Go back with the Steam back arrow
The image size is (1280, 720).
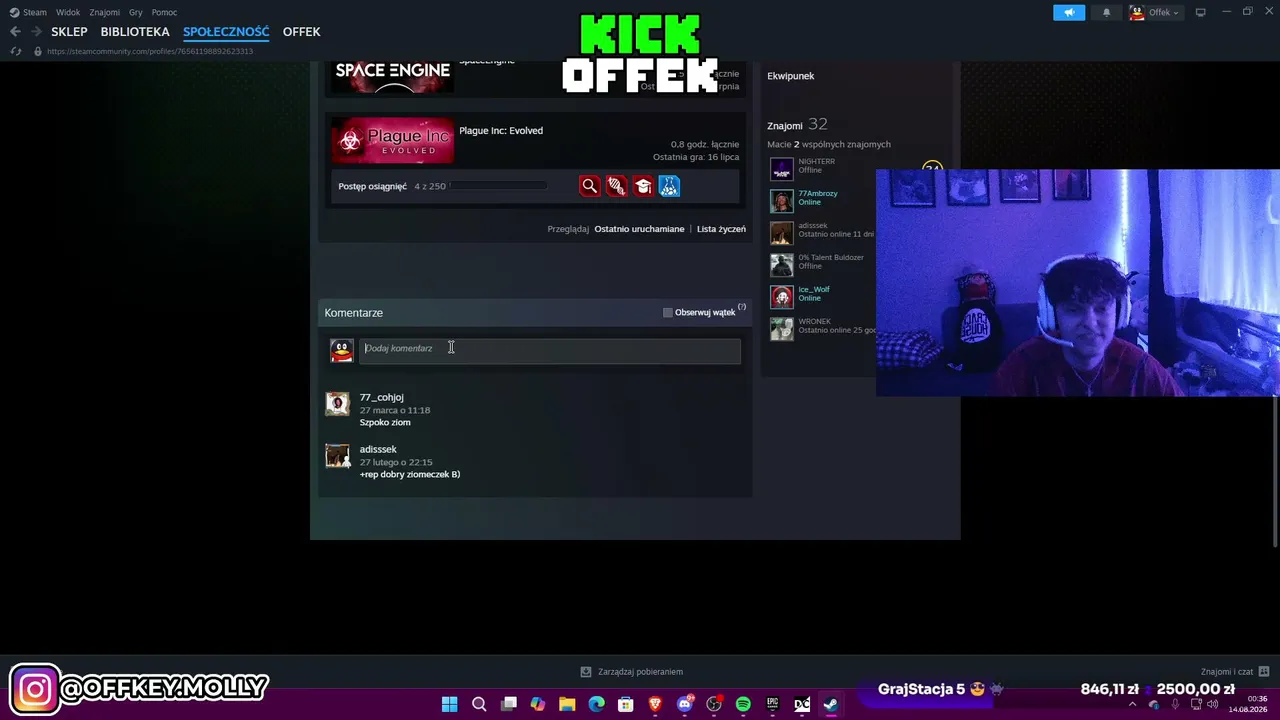[x=15, y=32]
